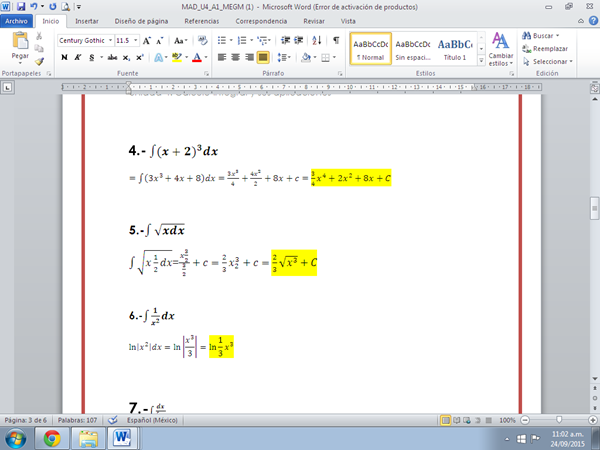Switch to Insertar tab
This screenshot has width=600, height=450.
click(x=87, y=21)
